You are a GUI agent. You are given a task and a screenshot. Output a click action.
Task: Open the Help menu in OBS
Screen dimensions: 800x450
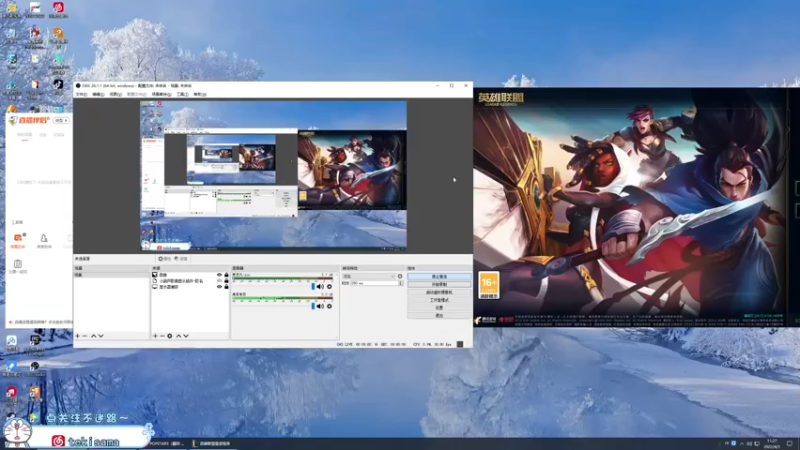(199, 94)
